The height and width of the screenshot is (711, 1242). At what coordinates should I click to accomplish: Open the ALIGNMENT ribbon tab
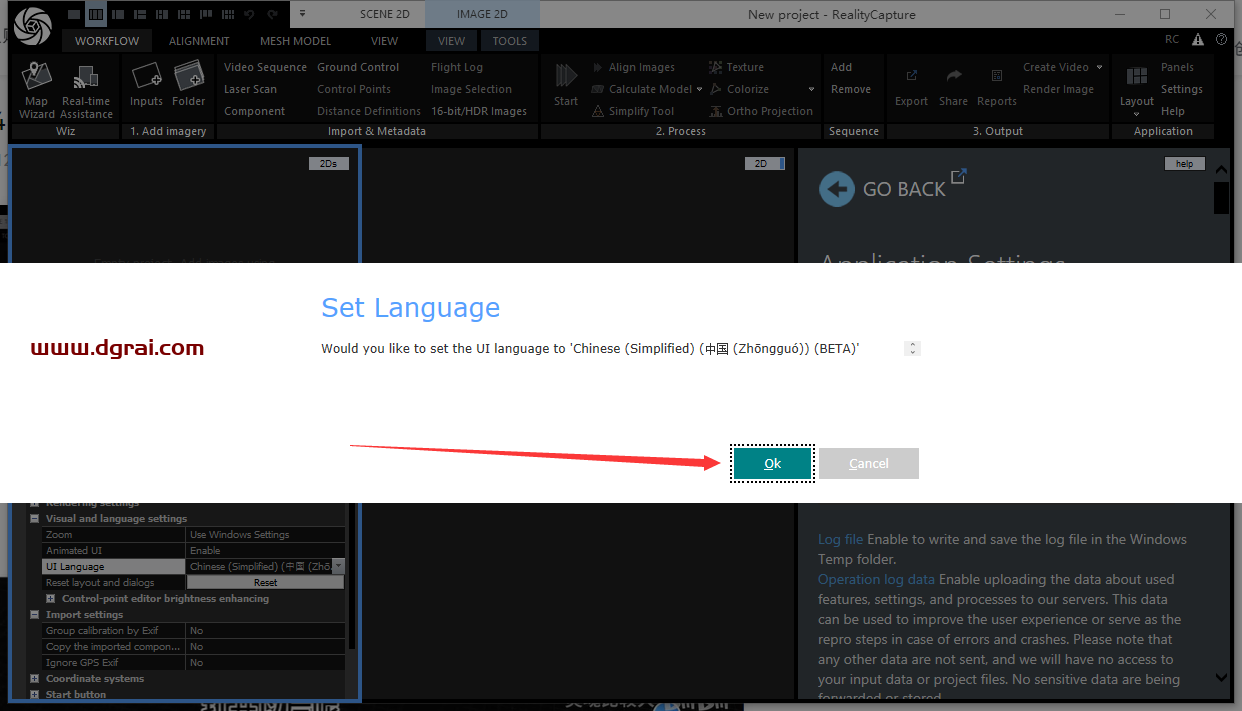(x=199, y=41)
